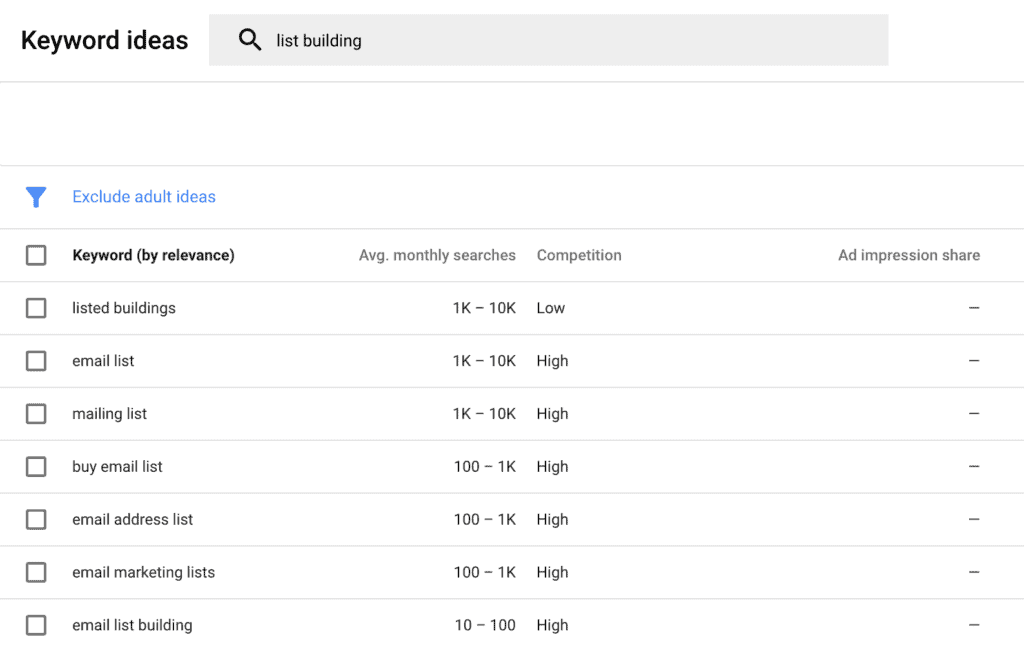The height and width of the screenshot is (651, 1024).
Task: Click the 'listed buildings' keyword text
Action: click(x=124, y=308)
